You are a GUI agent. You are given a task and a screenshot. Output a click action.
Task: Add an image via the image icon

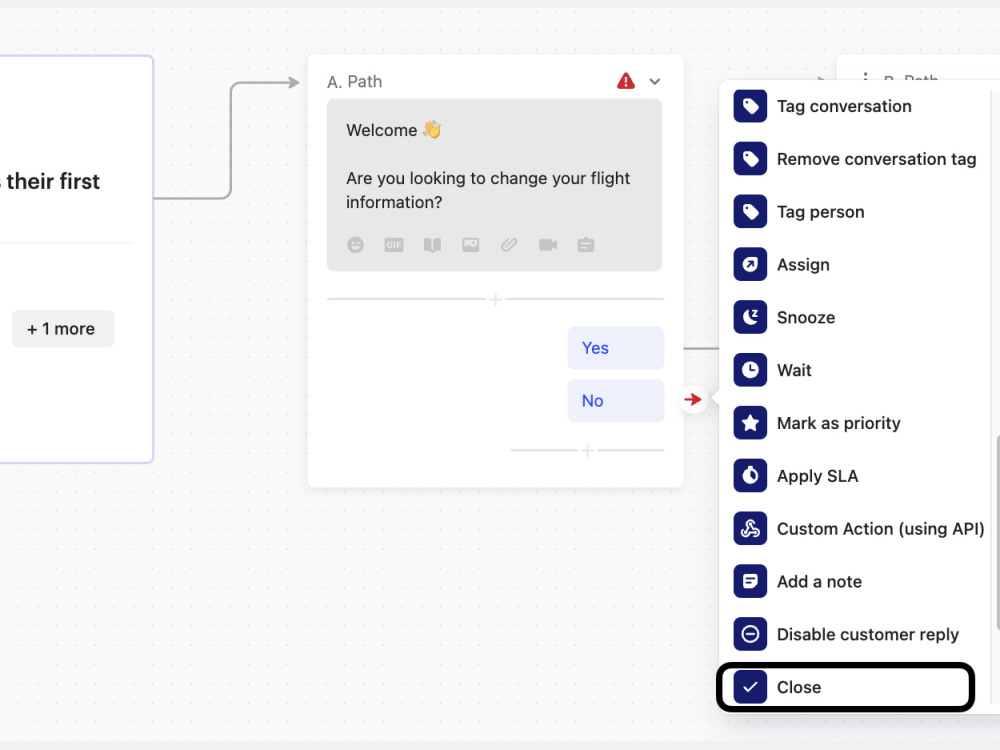[x=470, y=244]
